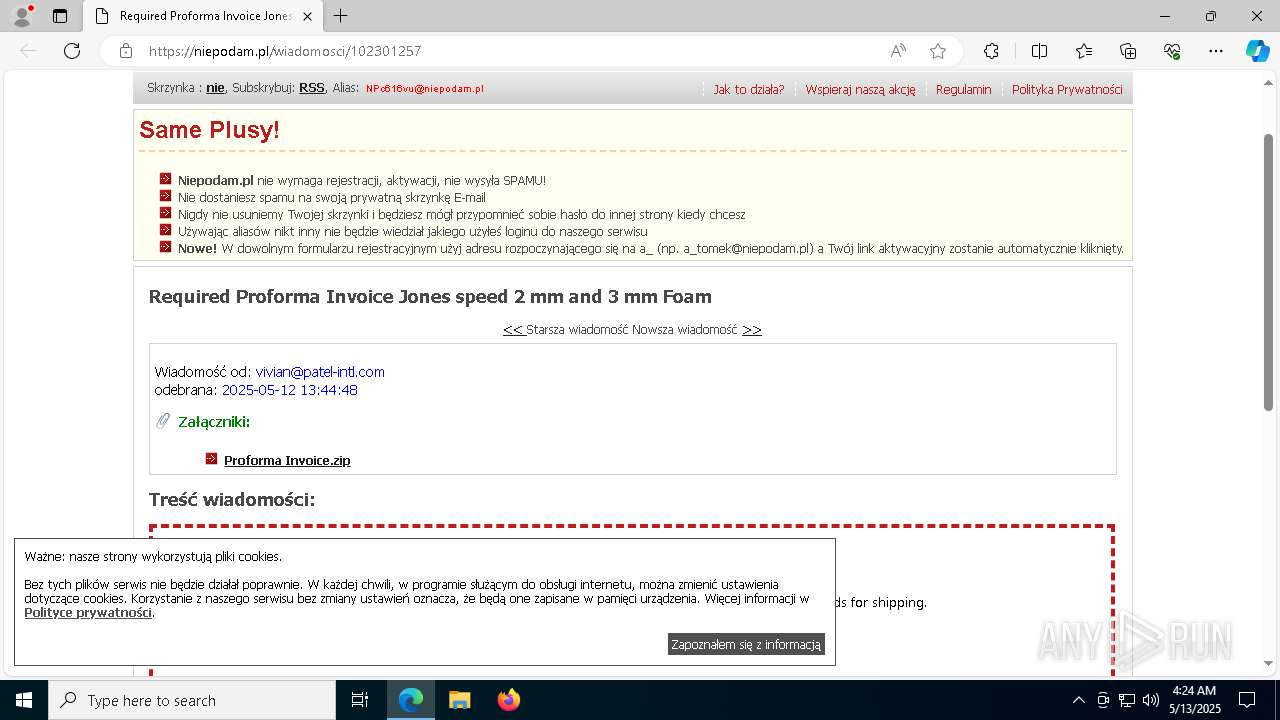Click the 'nie' mailbox link
1280x720 pixels.
pos(215,88)
